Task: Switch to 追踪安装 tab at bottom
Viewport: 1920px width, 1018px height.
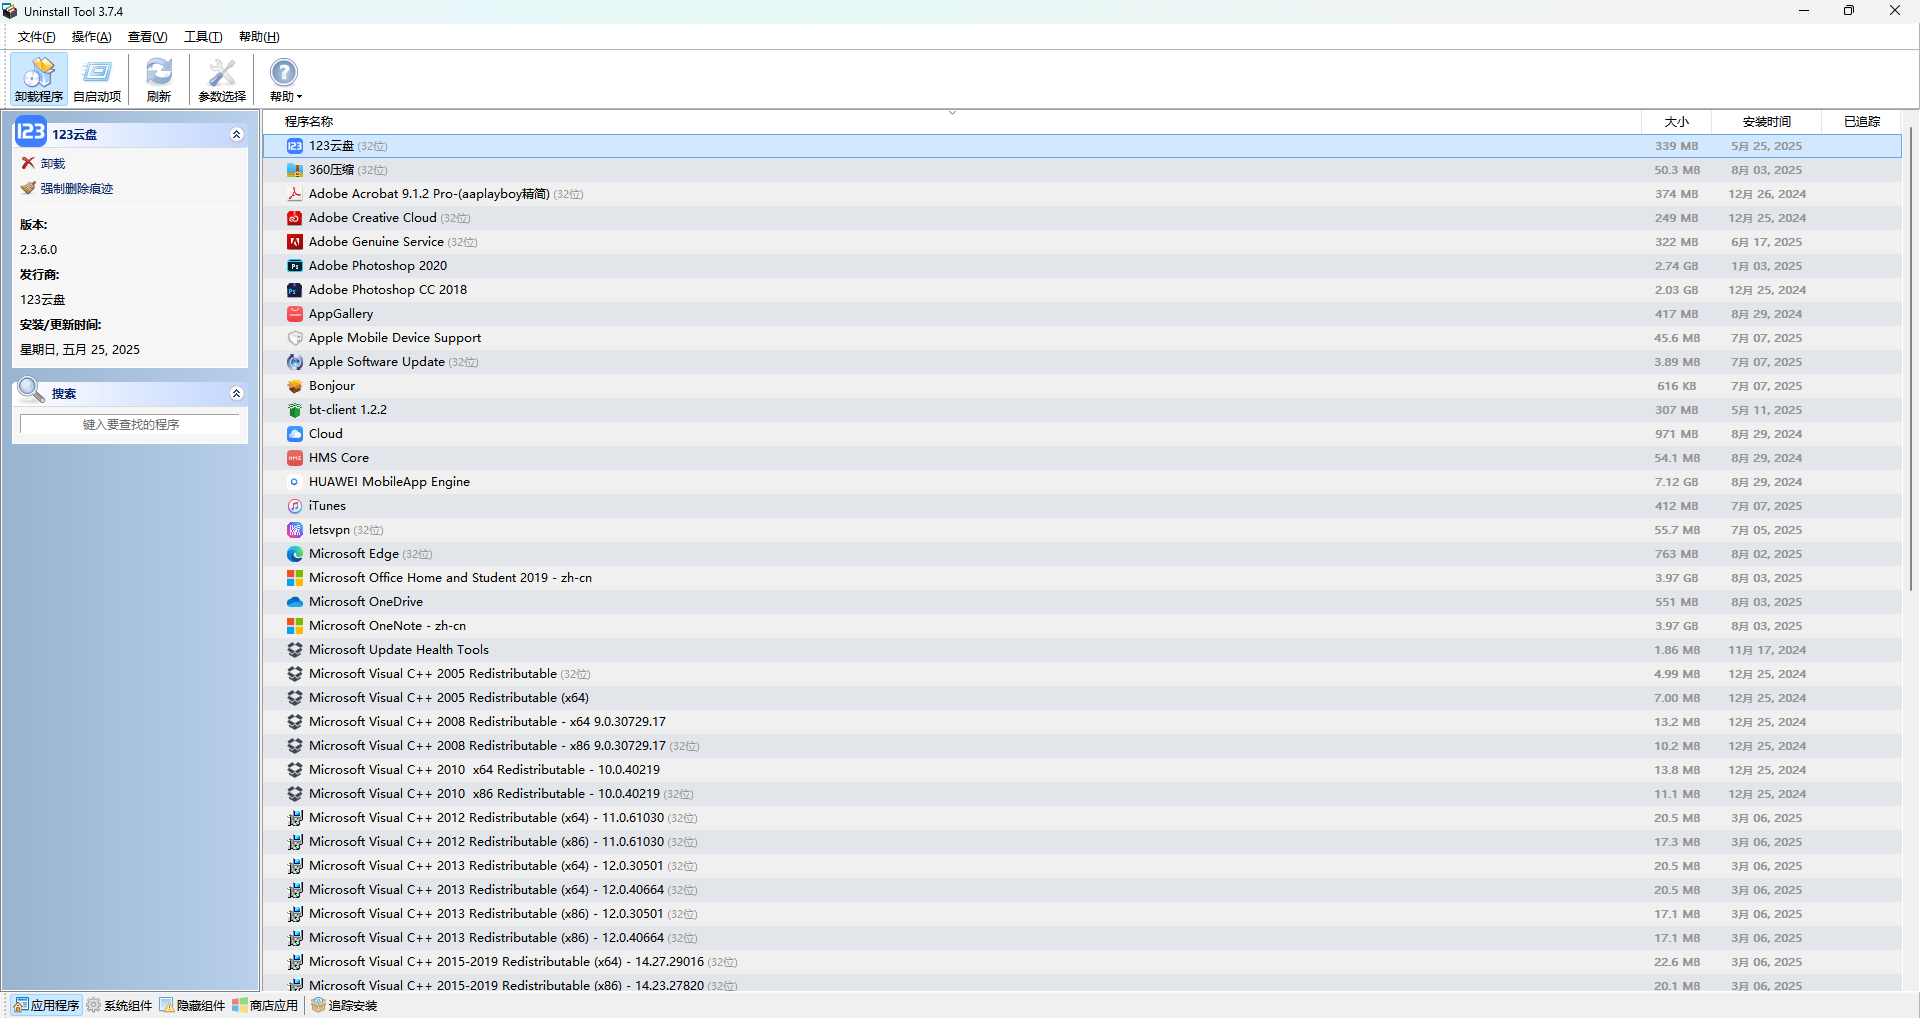Action: coord(344,1005)
